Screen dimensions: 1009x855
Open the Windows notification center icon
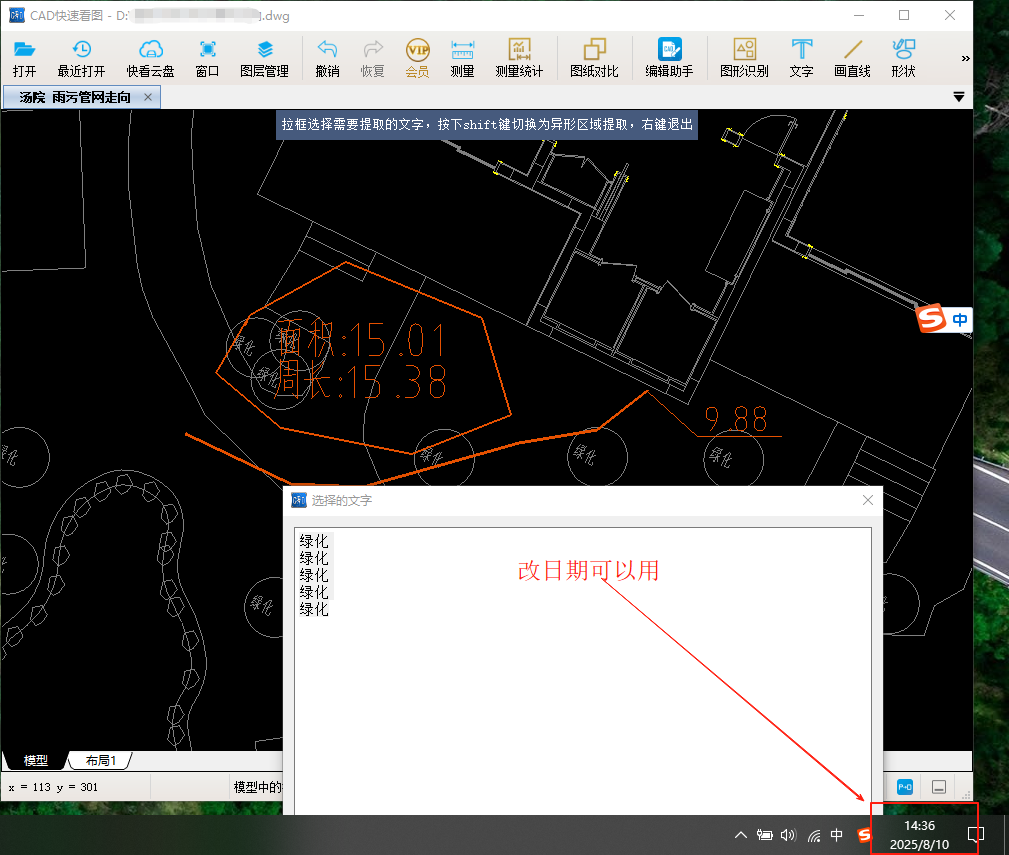(x=976, y=835)
